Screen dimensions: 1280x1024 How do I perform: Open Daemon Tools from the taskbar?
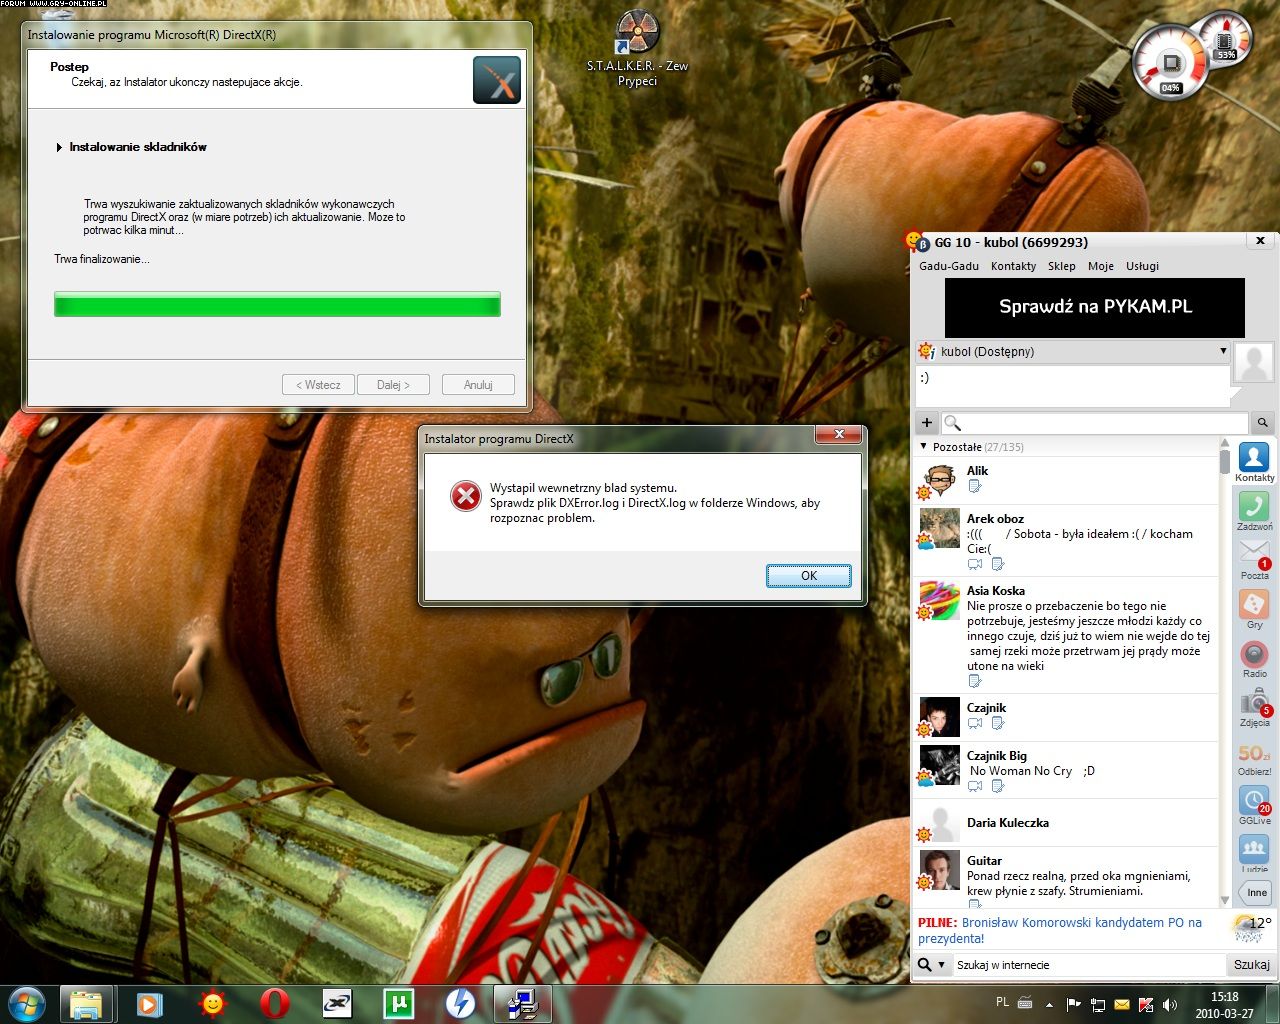[460, 1004]
